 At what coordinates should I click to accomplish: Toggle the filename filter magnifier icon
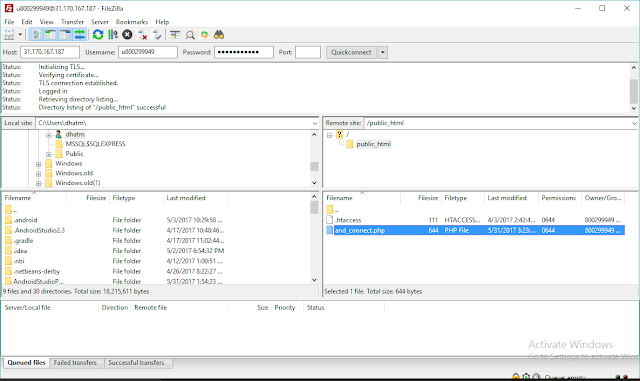(190, 35)
